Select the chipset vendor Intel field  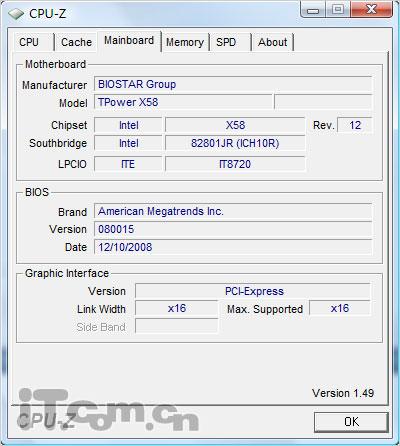click(x=128, y=125)
